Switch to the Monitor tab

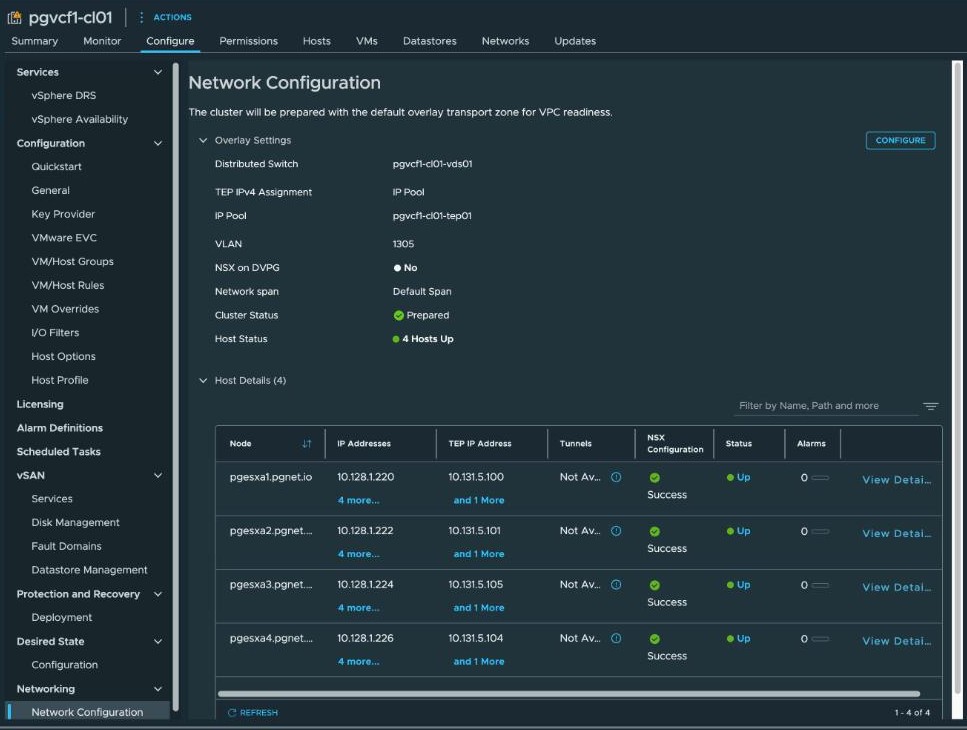[x=102, y=41]
